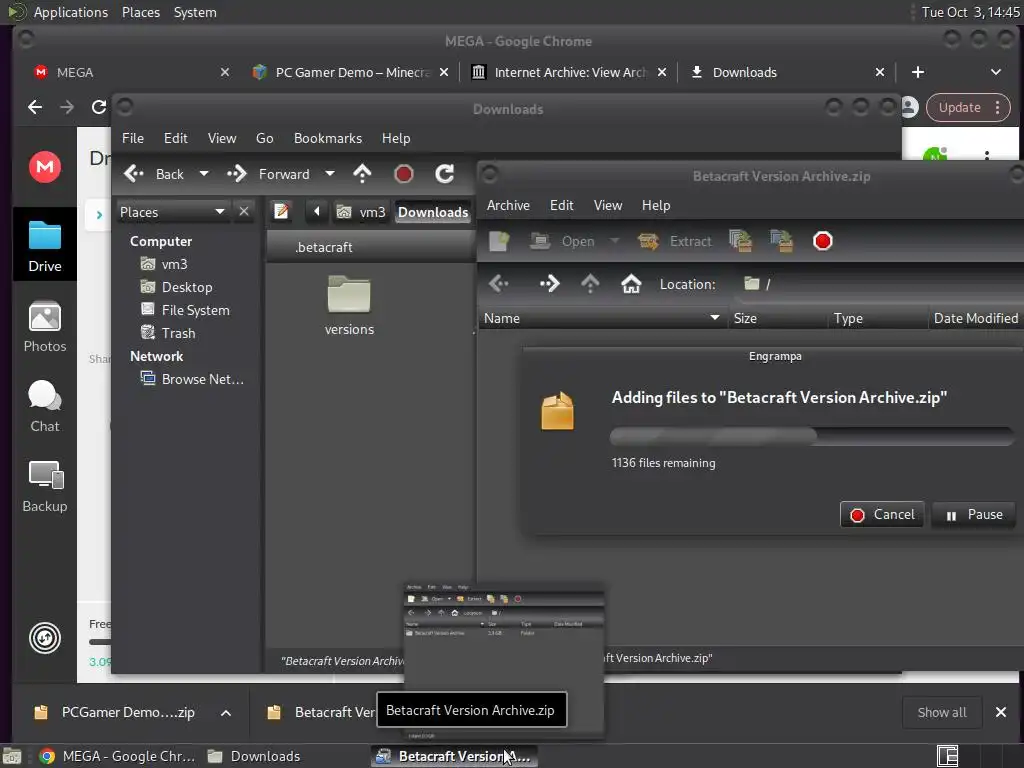Open the Photos section in MEGA
The height and width of the screenshot is (768, 1024).
[x=44, y=327]
